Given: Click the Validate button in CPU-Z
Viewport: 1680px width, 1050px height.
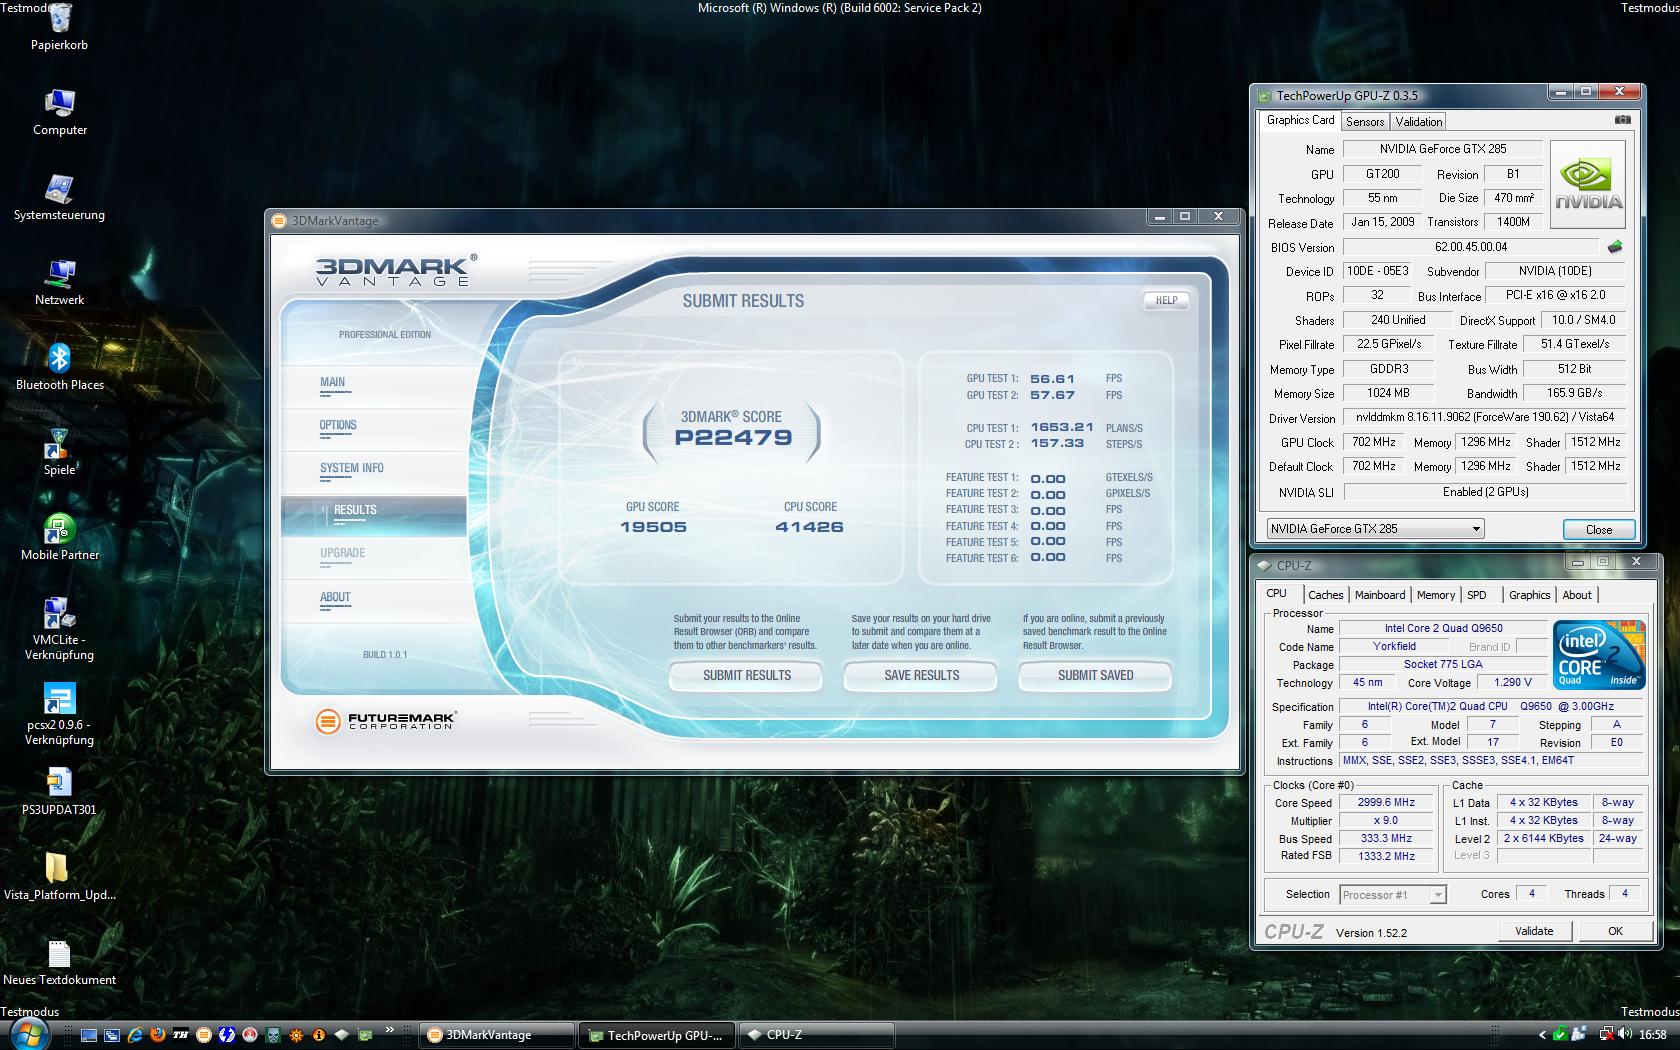Looking at the screenshot, I should [1534, 931].
